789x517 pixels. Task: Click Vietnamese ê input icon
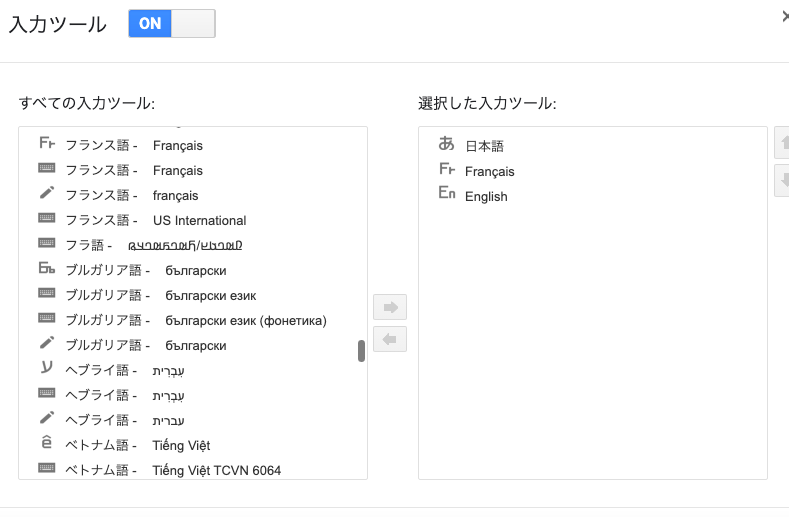47,442
